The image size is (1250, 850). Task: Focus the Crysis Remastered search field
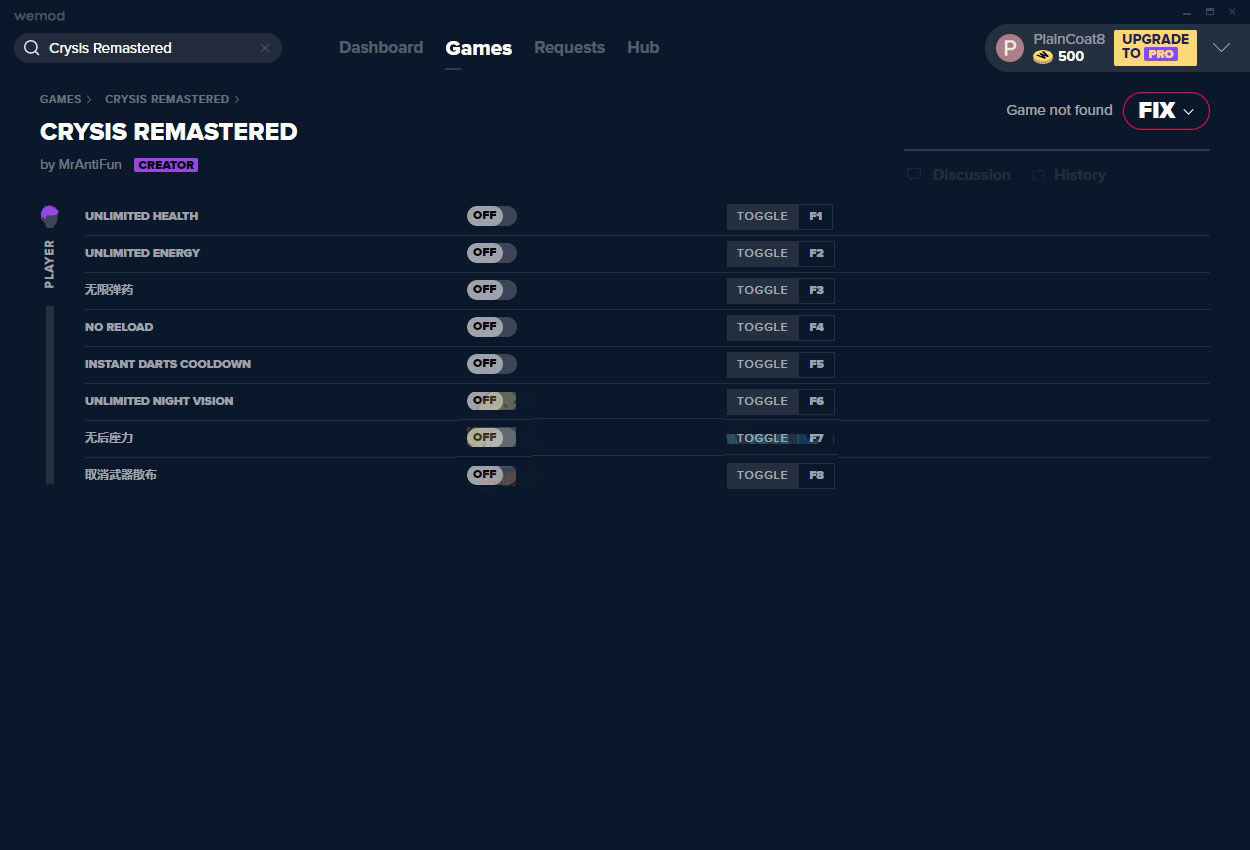148,48
